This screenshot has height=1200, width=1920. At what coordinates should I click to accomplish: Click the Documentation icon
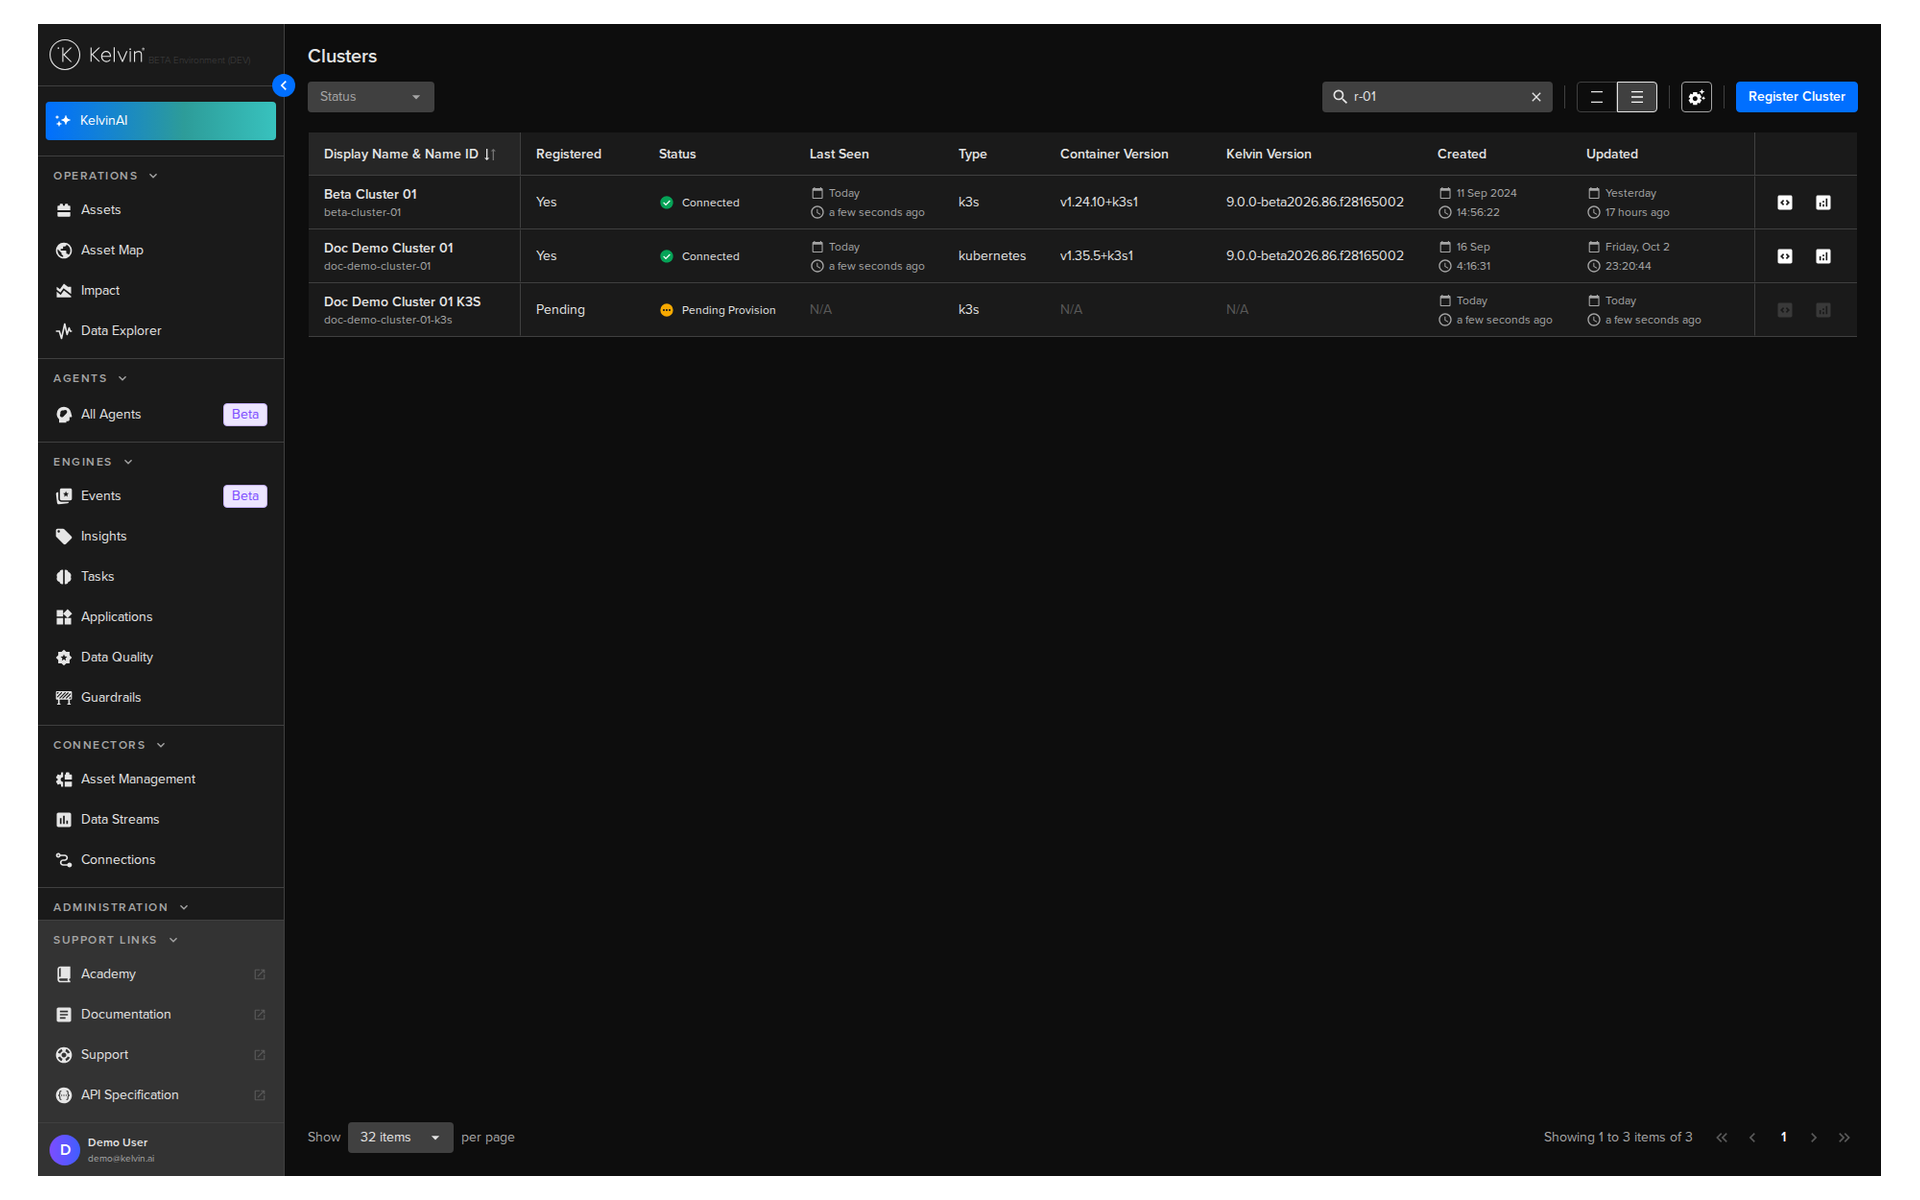coord(64,1015)
